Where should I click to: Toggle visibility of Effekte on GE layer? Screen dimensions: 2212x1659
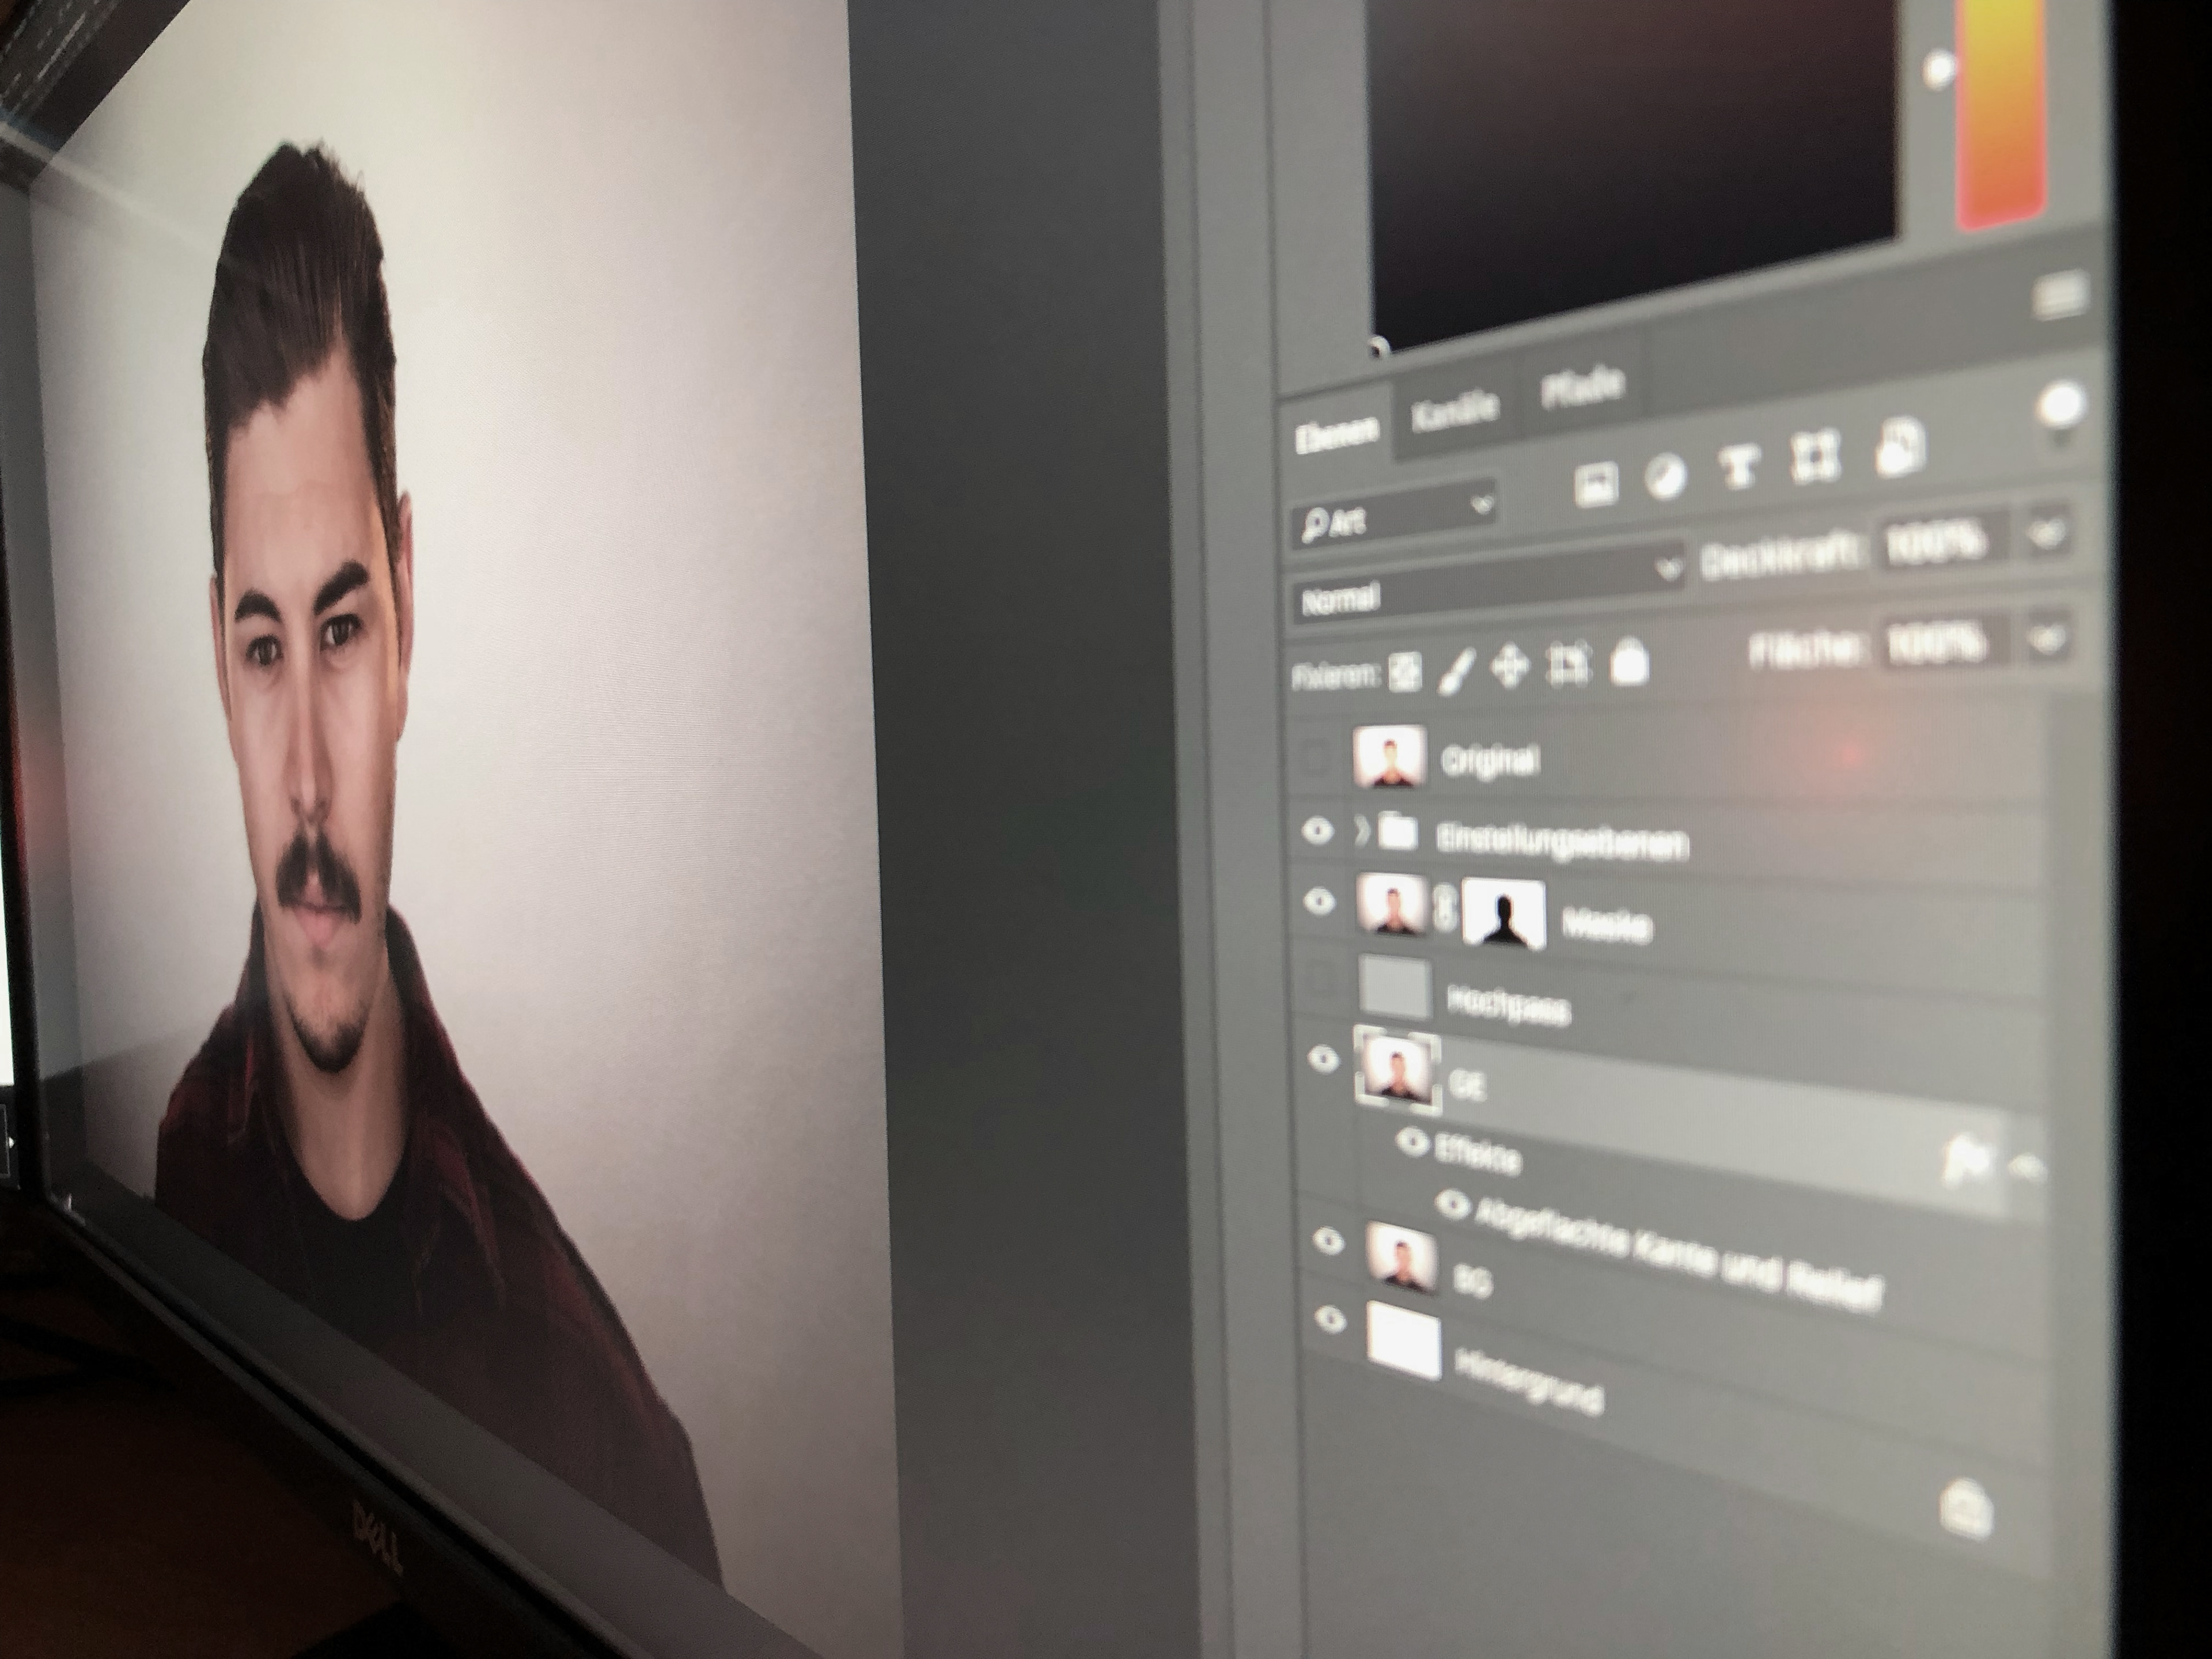1412,1141
